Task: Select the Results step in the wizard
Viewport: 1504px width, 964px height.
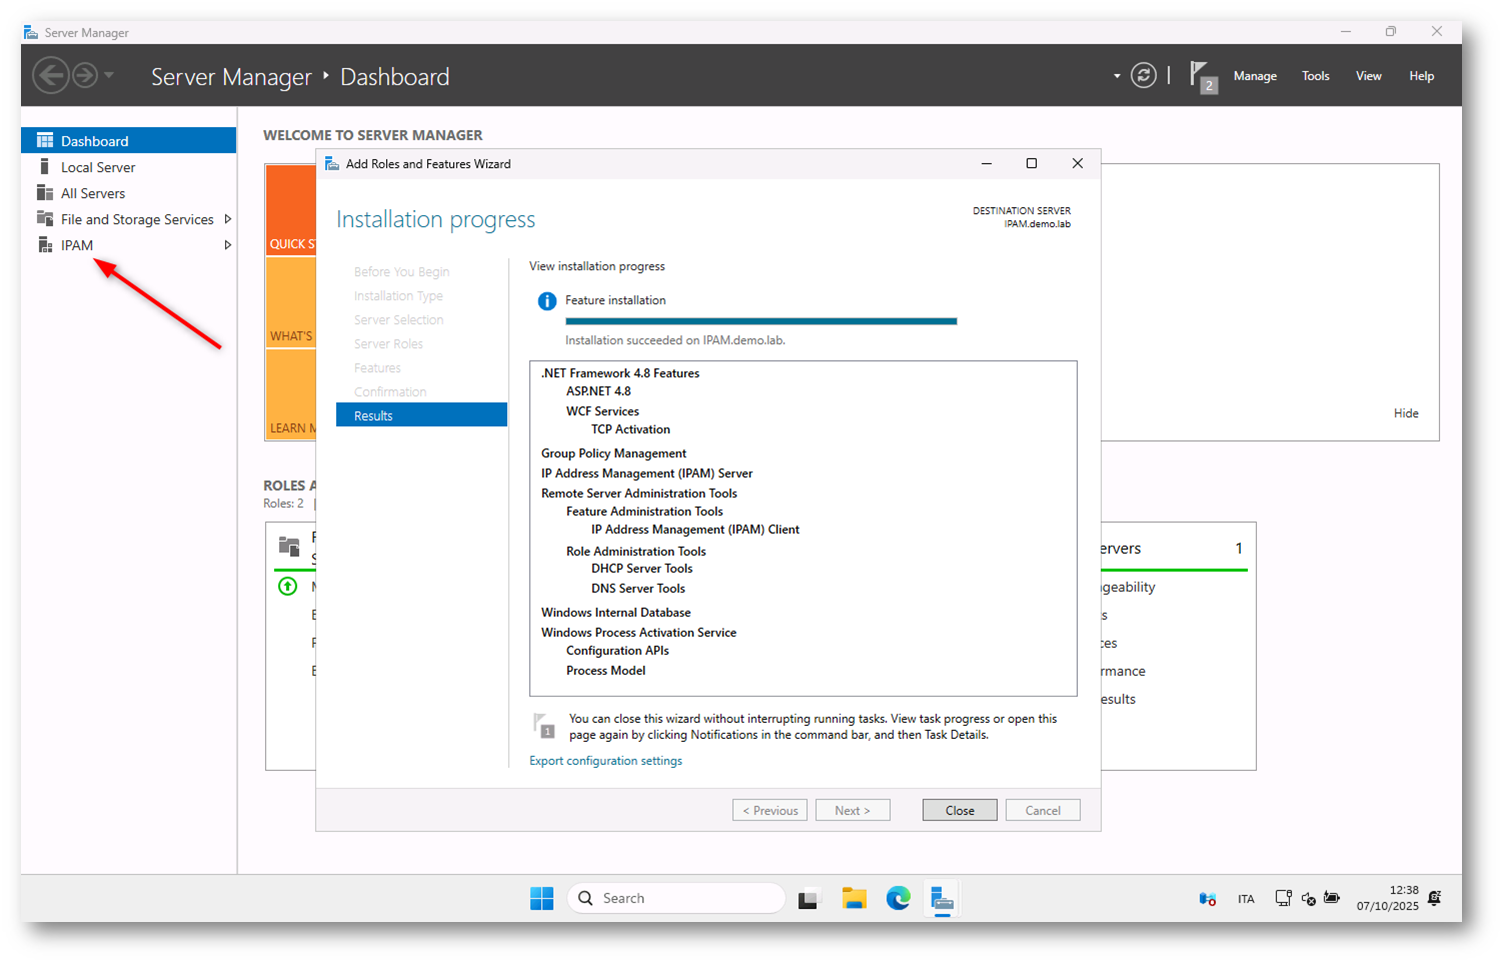Action: pos(421,415)
